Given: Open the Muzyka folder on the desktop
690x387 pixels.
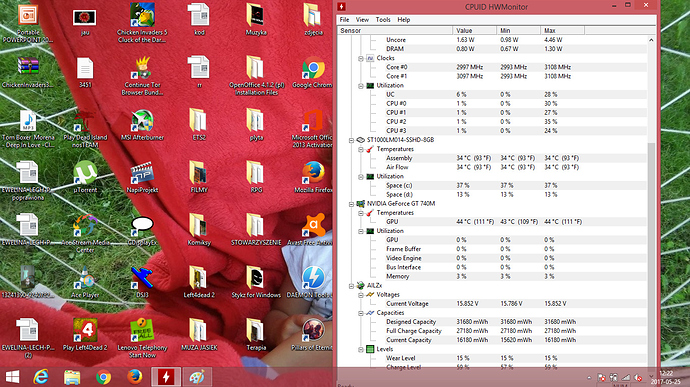Looking at the screenshot, I should pos(256,20).
